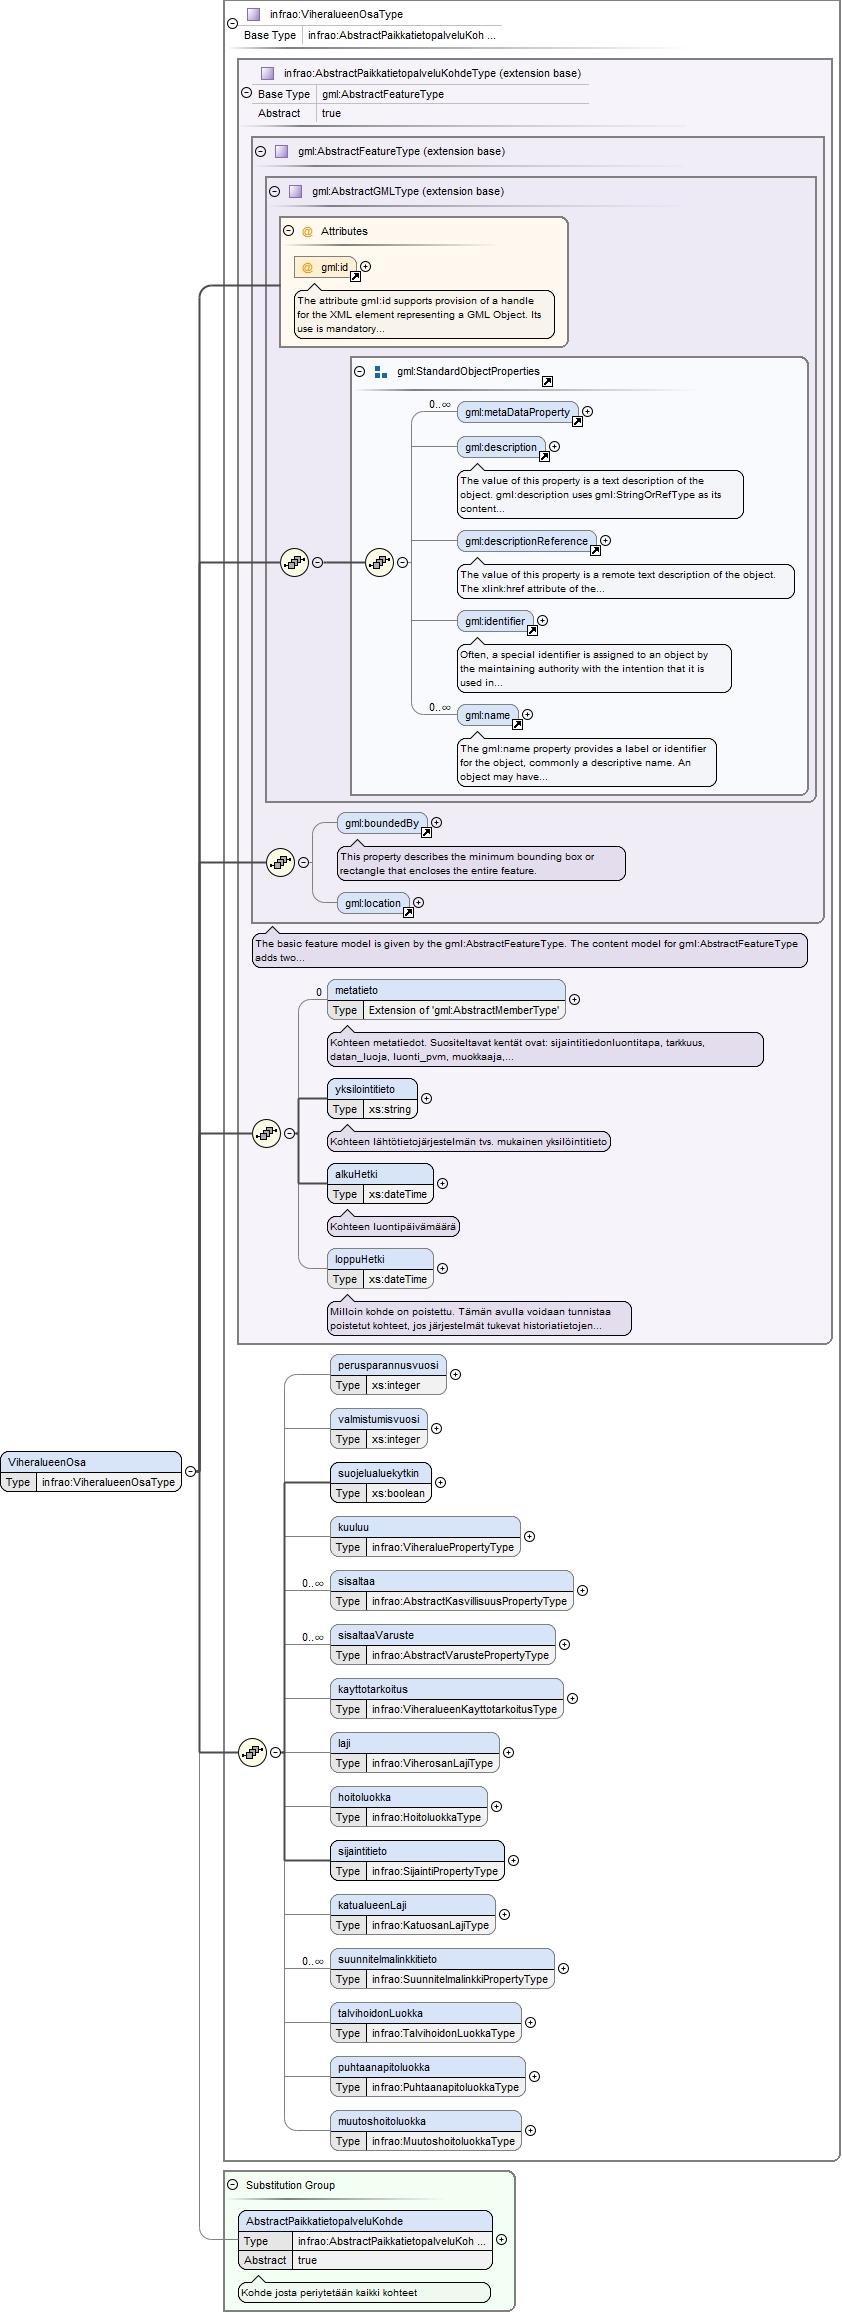Select sequence compositor beside laji element

click(x=252, y=1752)
